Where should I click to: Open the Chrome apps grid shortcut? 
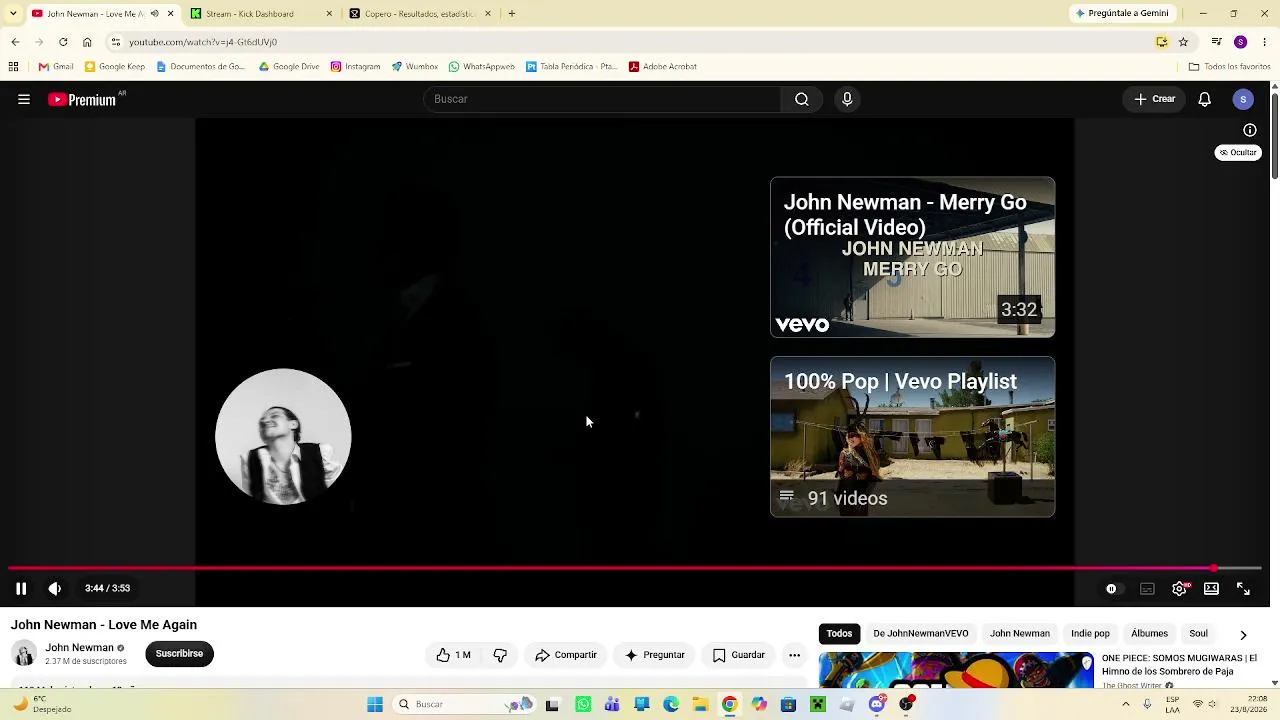tap(13, 67)
